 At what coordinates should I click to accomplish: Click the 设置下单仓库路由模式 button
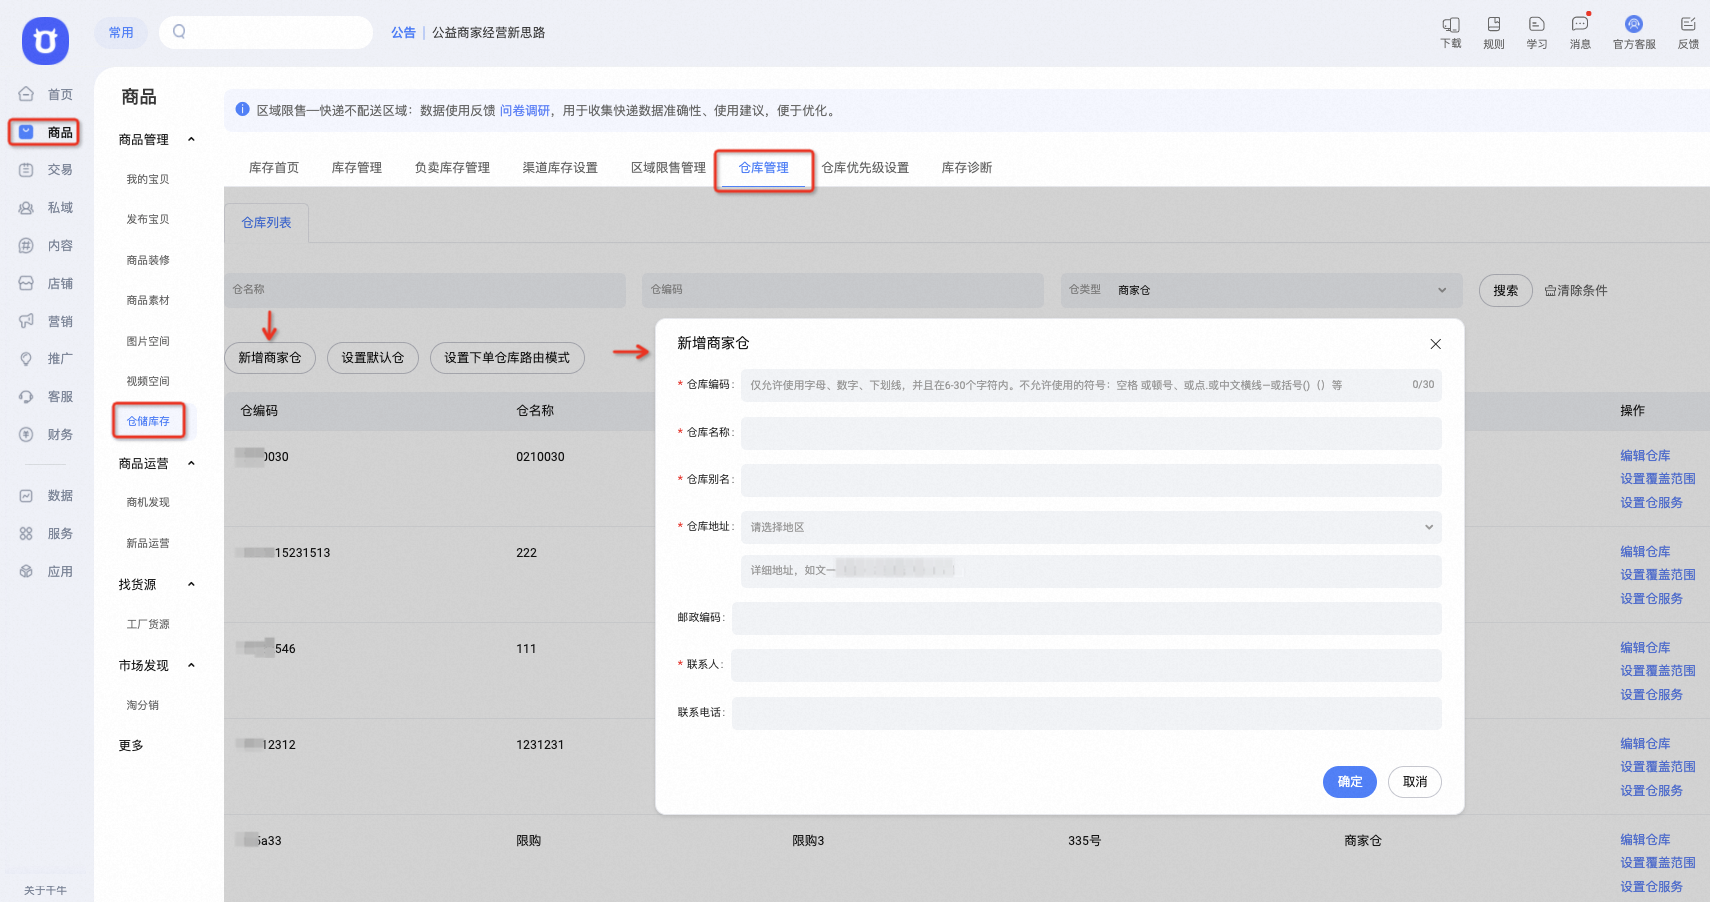tap(507, 358)
